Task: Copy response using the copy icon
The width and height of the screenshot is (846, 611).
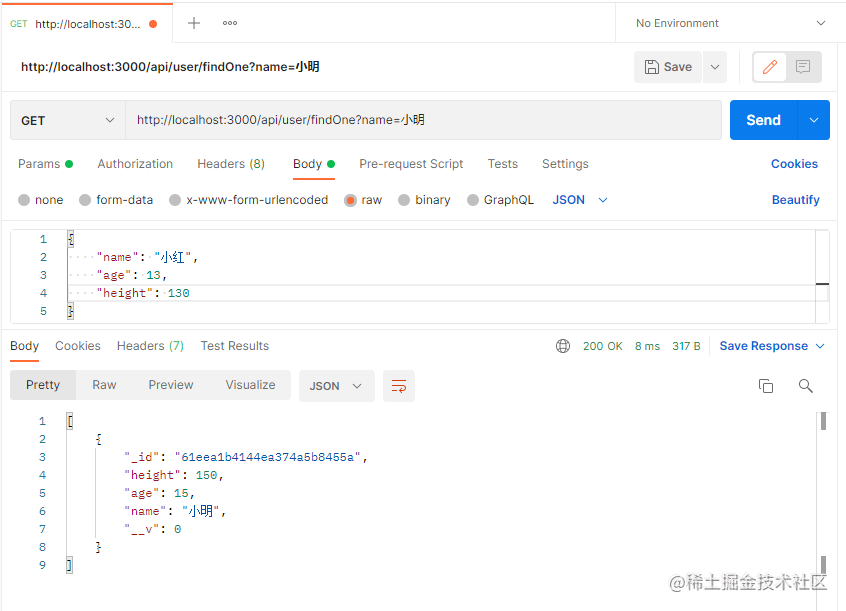Action: pyautogui.click(x=766, y=386)
